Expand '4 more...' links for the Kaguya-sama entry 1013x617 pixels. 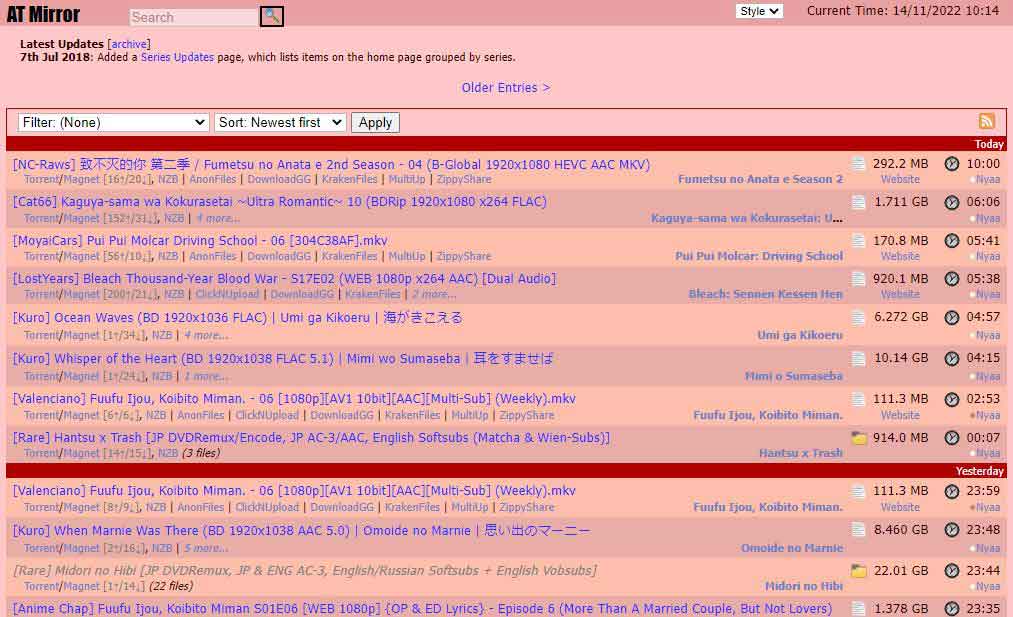click(x=218, y=218)
